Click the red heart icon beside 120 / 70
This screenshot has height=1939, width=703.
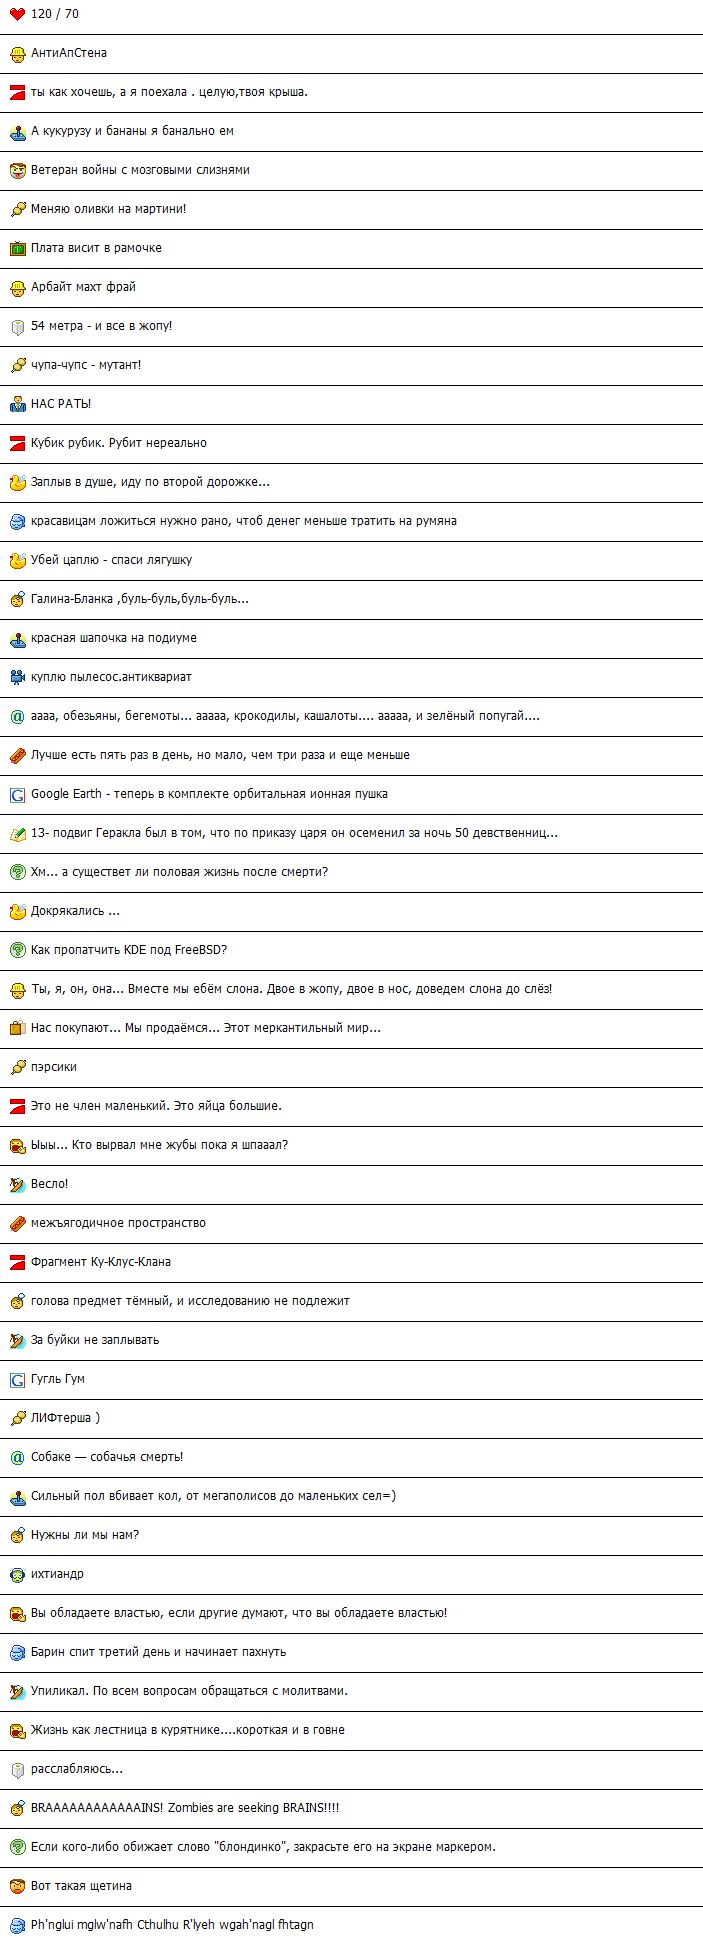click(17, 14)
